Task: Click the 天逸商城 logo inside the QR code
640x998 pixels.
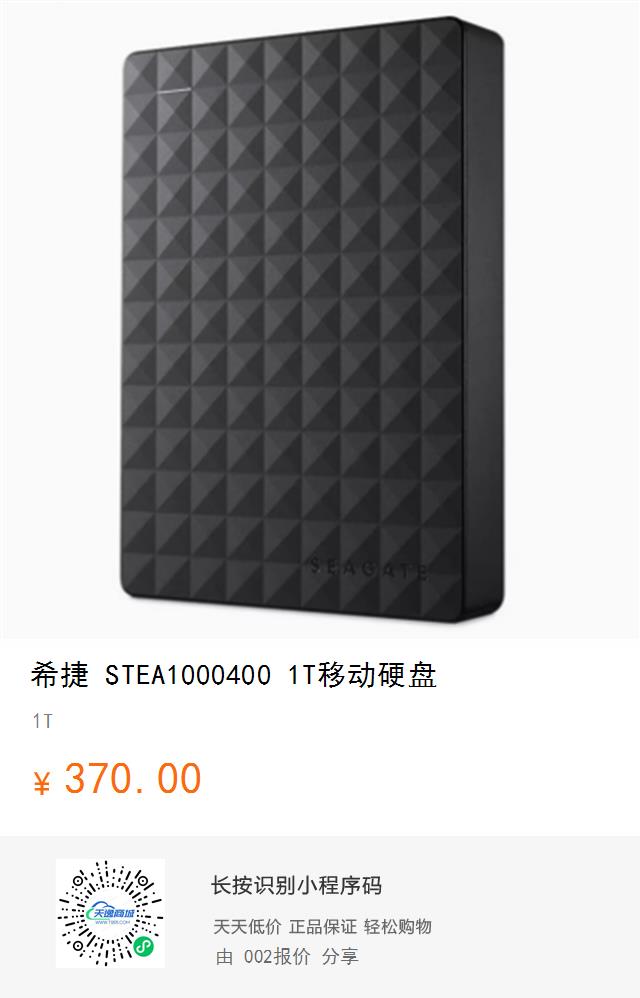Action: tap(109, 914)
